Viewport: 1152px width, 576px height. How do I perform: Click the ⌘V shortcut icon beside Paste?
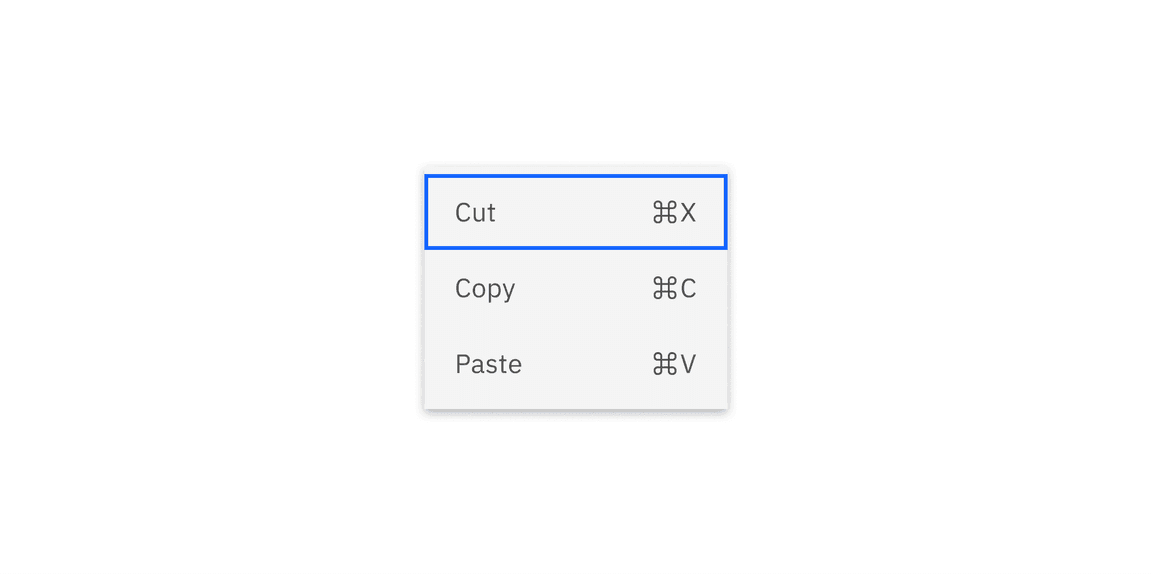click(674, 364)
